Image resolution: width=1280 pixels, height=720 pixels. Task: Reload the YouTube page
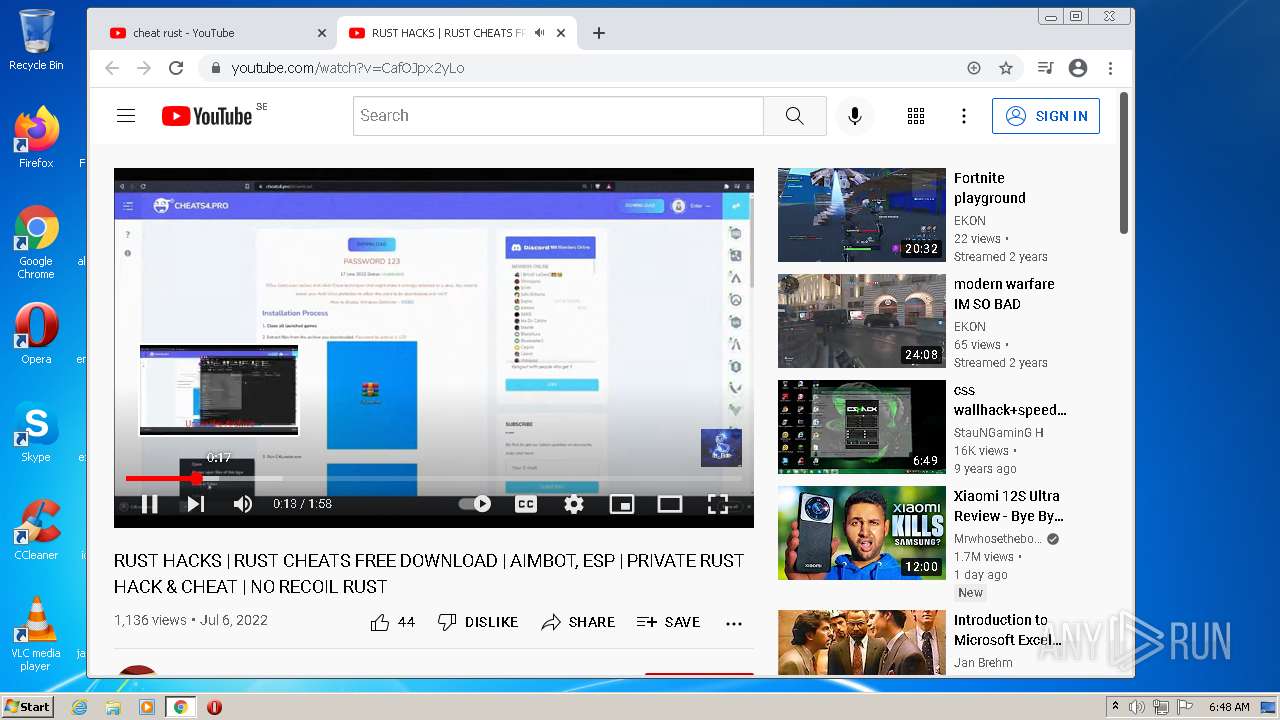tap(176, 68)
